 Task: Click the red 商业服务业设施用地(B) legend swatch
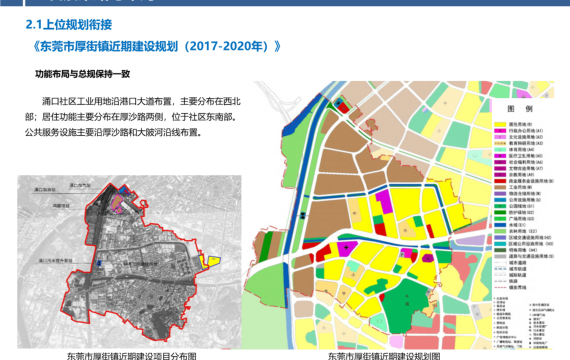coord(500,181)
